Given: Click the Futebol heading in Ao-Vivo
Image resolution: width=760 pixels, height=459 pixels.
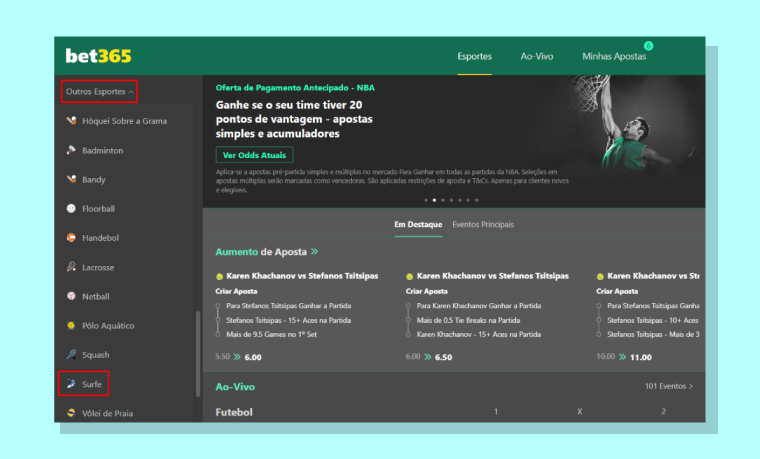Looking at the screenshot, I should [234, 412].
